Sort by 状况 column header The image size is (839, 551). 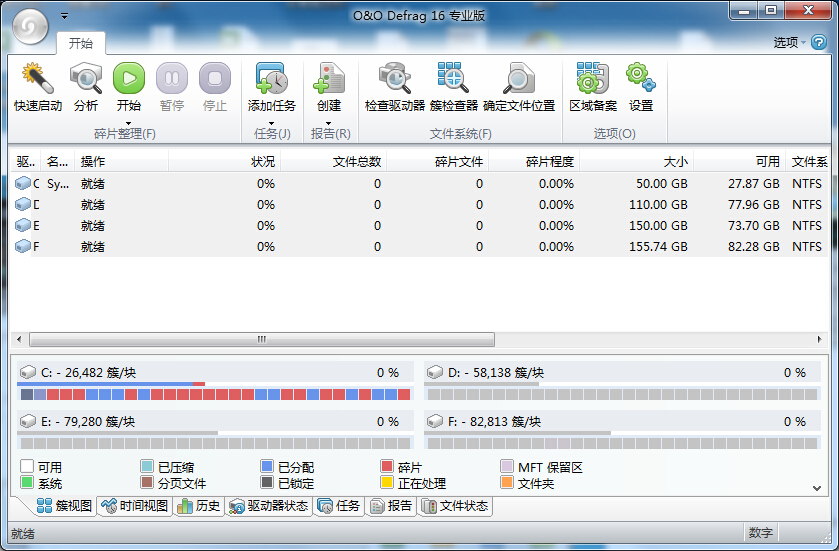tap(225, 162)
